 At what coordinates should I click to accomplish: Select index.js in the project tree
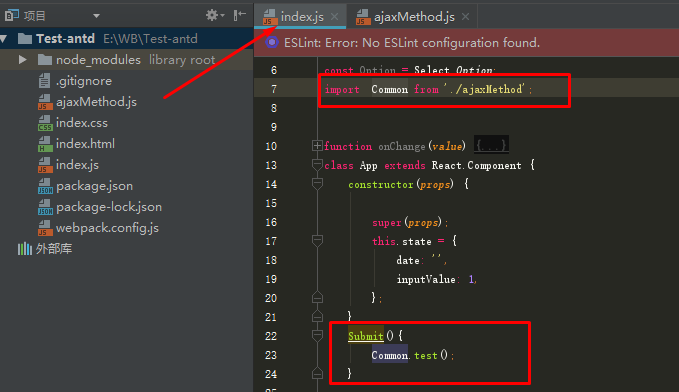(77, 165)
